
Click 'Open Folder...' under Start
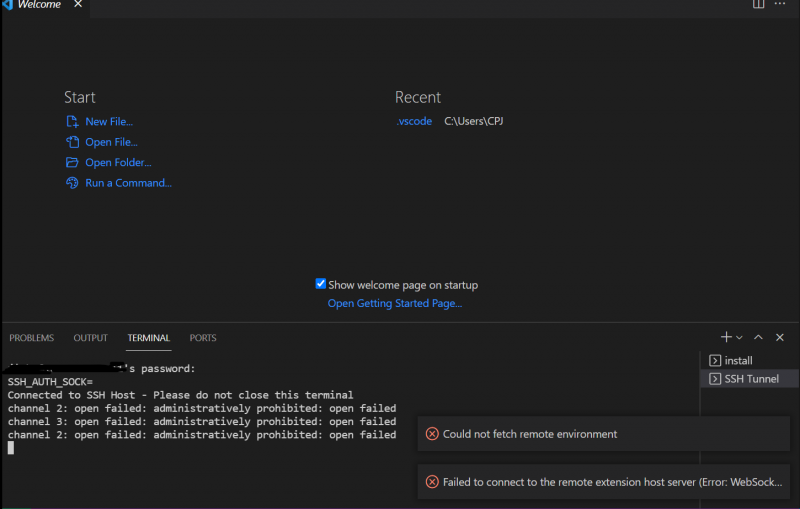pos(118,163)
